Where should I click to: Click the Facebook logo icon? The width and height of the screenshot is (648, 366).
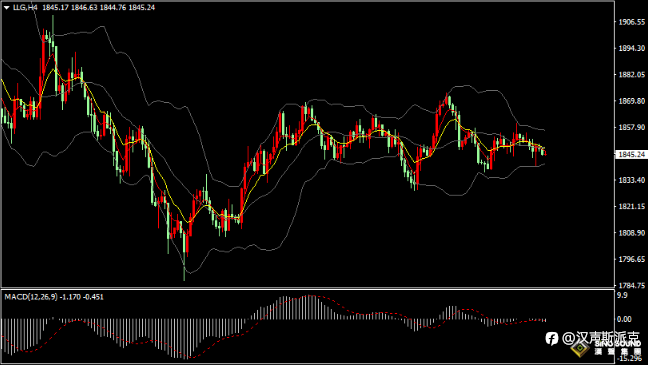click(x=552, y=339)
